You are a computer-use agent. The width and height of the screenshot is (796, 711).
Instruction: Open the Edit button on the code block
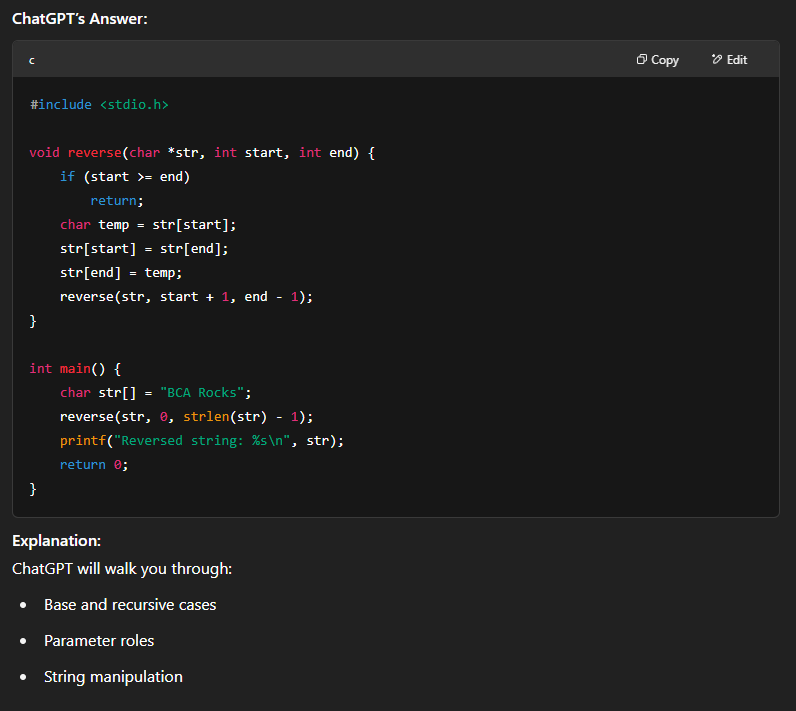[x=729, y=60]
